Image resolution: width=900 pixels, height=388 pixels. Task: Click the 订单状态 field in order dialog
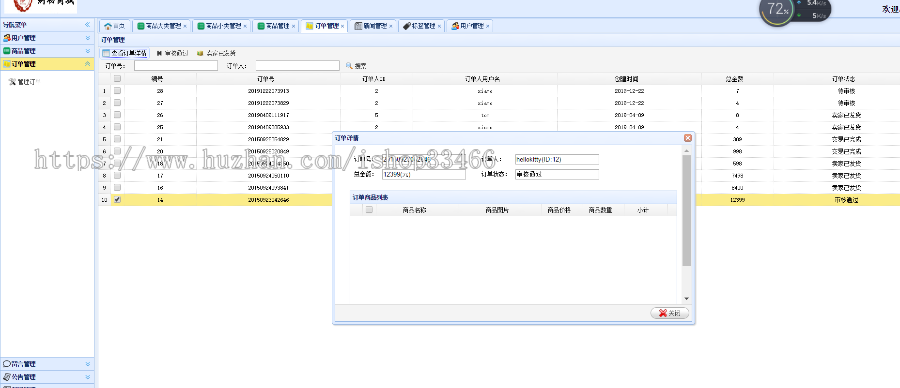557,174
